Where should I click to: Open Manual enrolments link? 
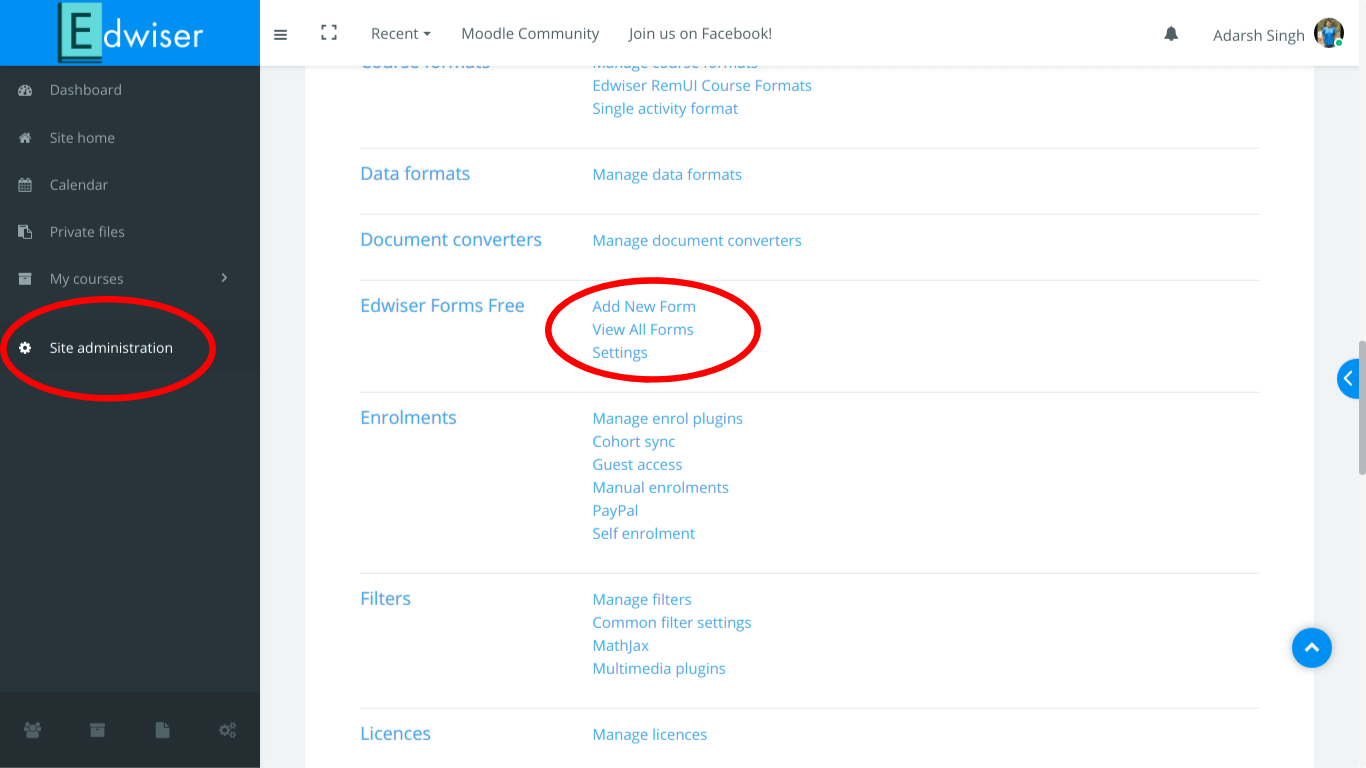click(x=661, y=488)
